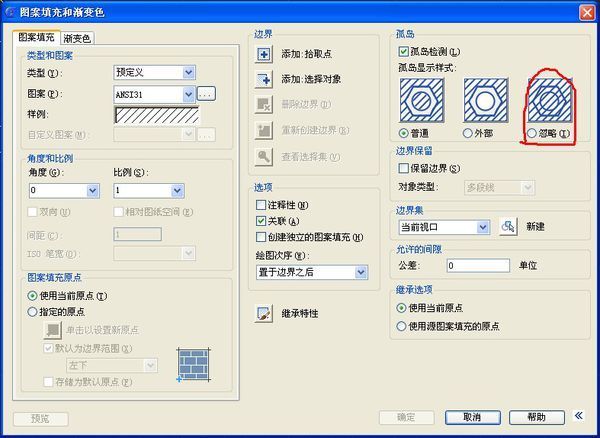Viewport: 600px width, 438px height.
Task: Select the 忽略 radio button
Action: point(531,133)
